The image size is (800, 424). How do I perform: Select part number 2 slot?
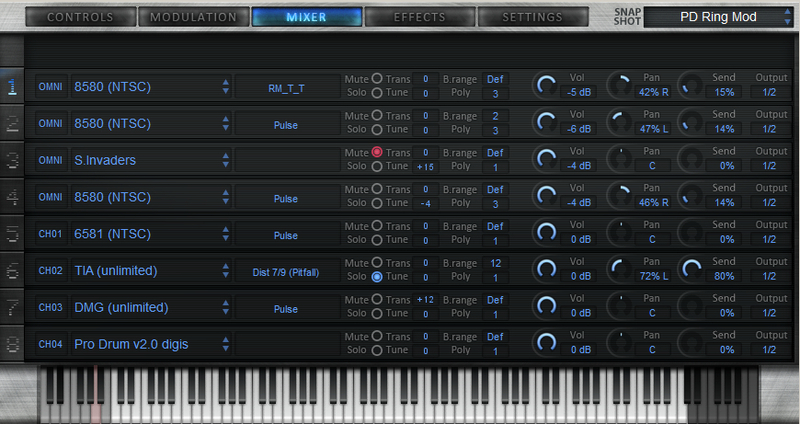pyautogui.click(x=12, y=123)
